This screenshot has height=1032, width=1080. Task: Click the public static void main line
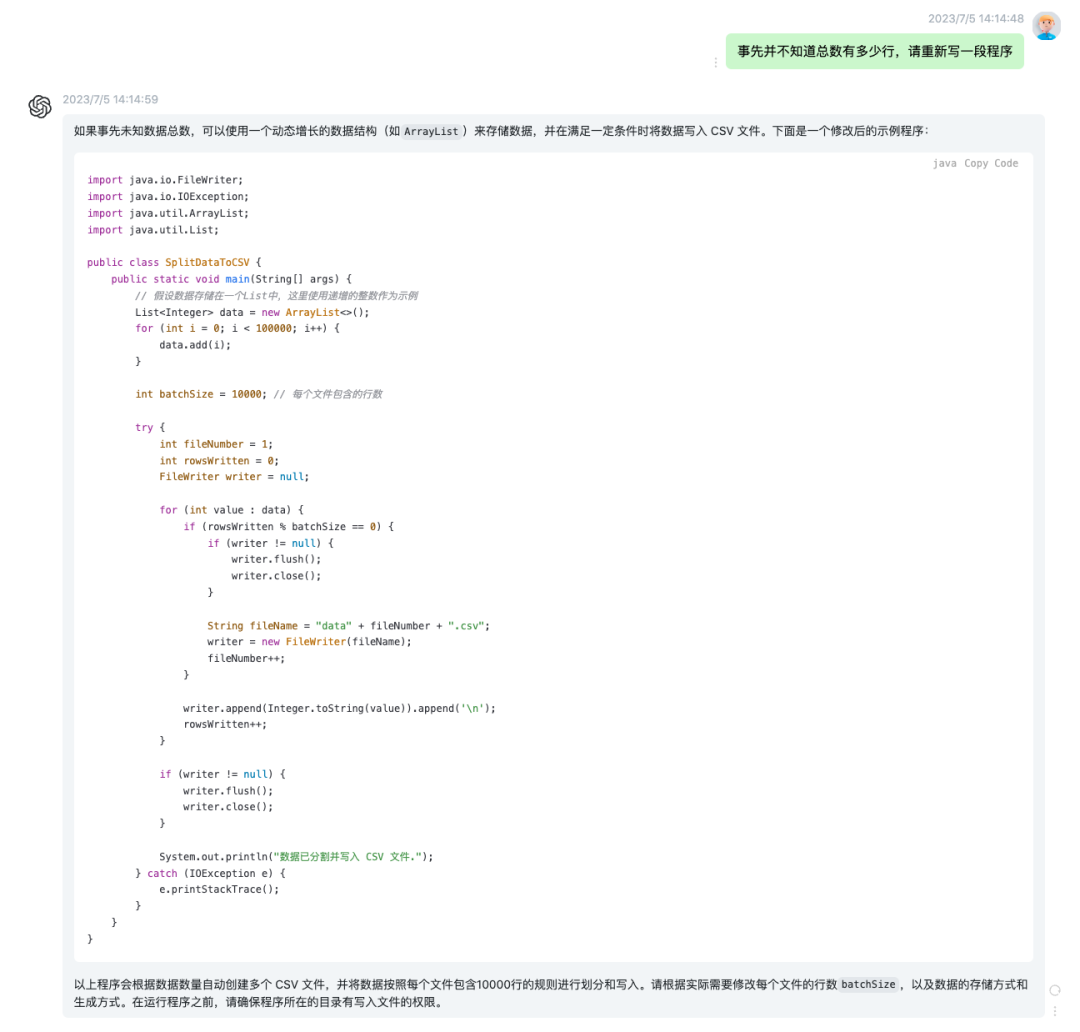click(231, 279)
